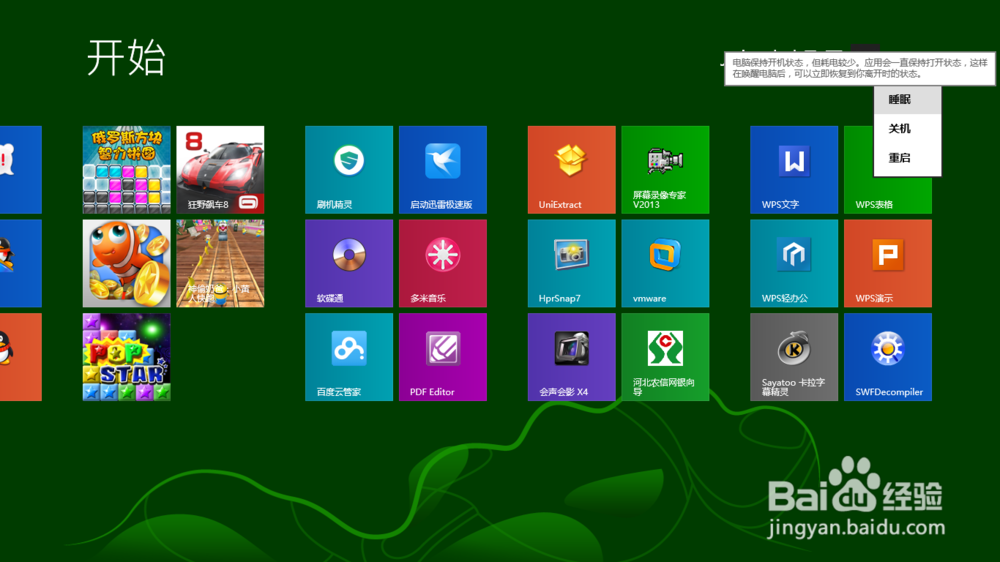Launch the 启动迅雷极速版 tile
The image size is (1000, 562).
443,170
